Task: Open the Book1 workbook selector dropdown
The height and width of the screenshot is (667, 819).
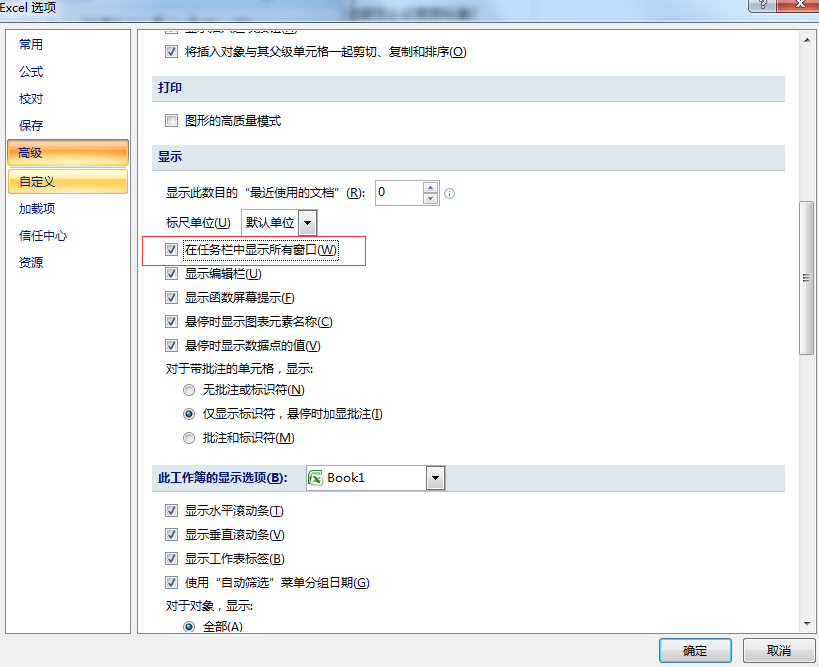Action: coord(435,477)
